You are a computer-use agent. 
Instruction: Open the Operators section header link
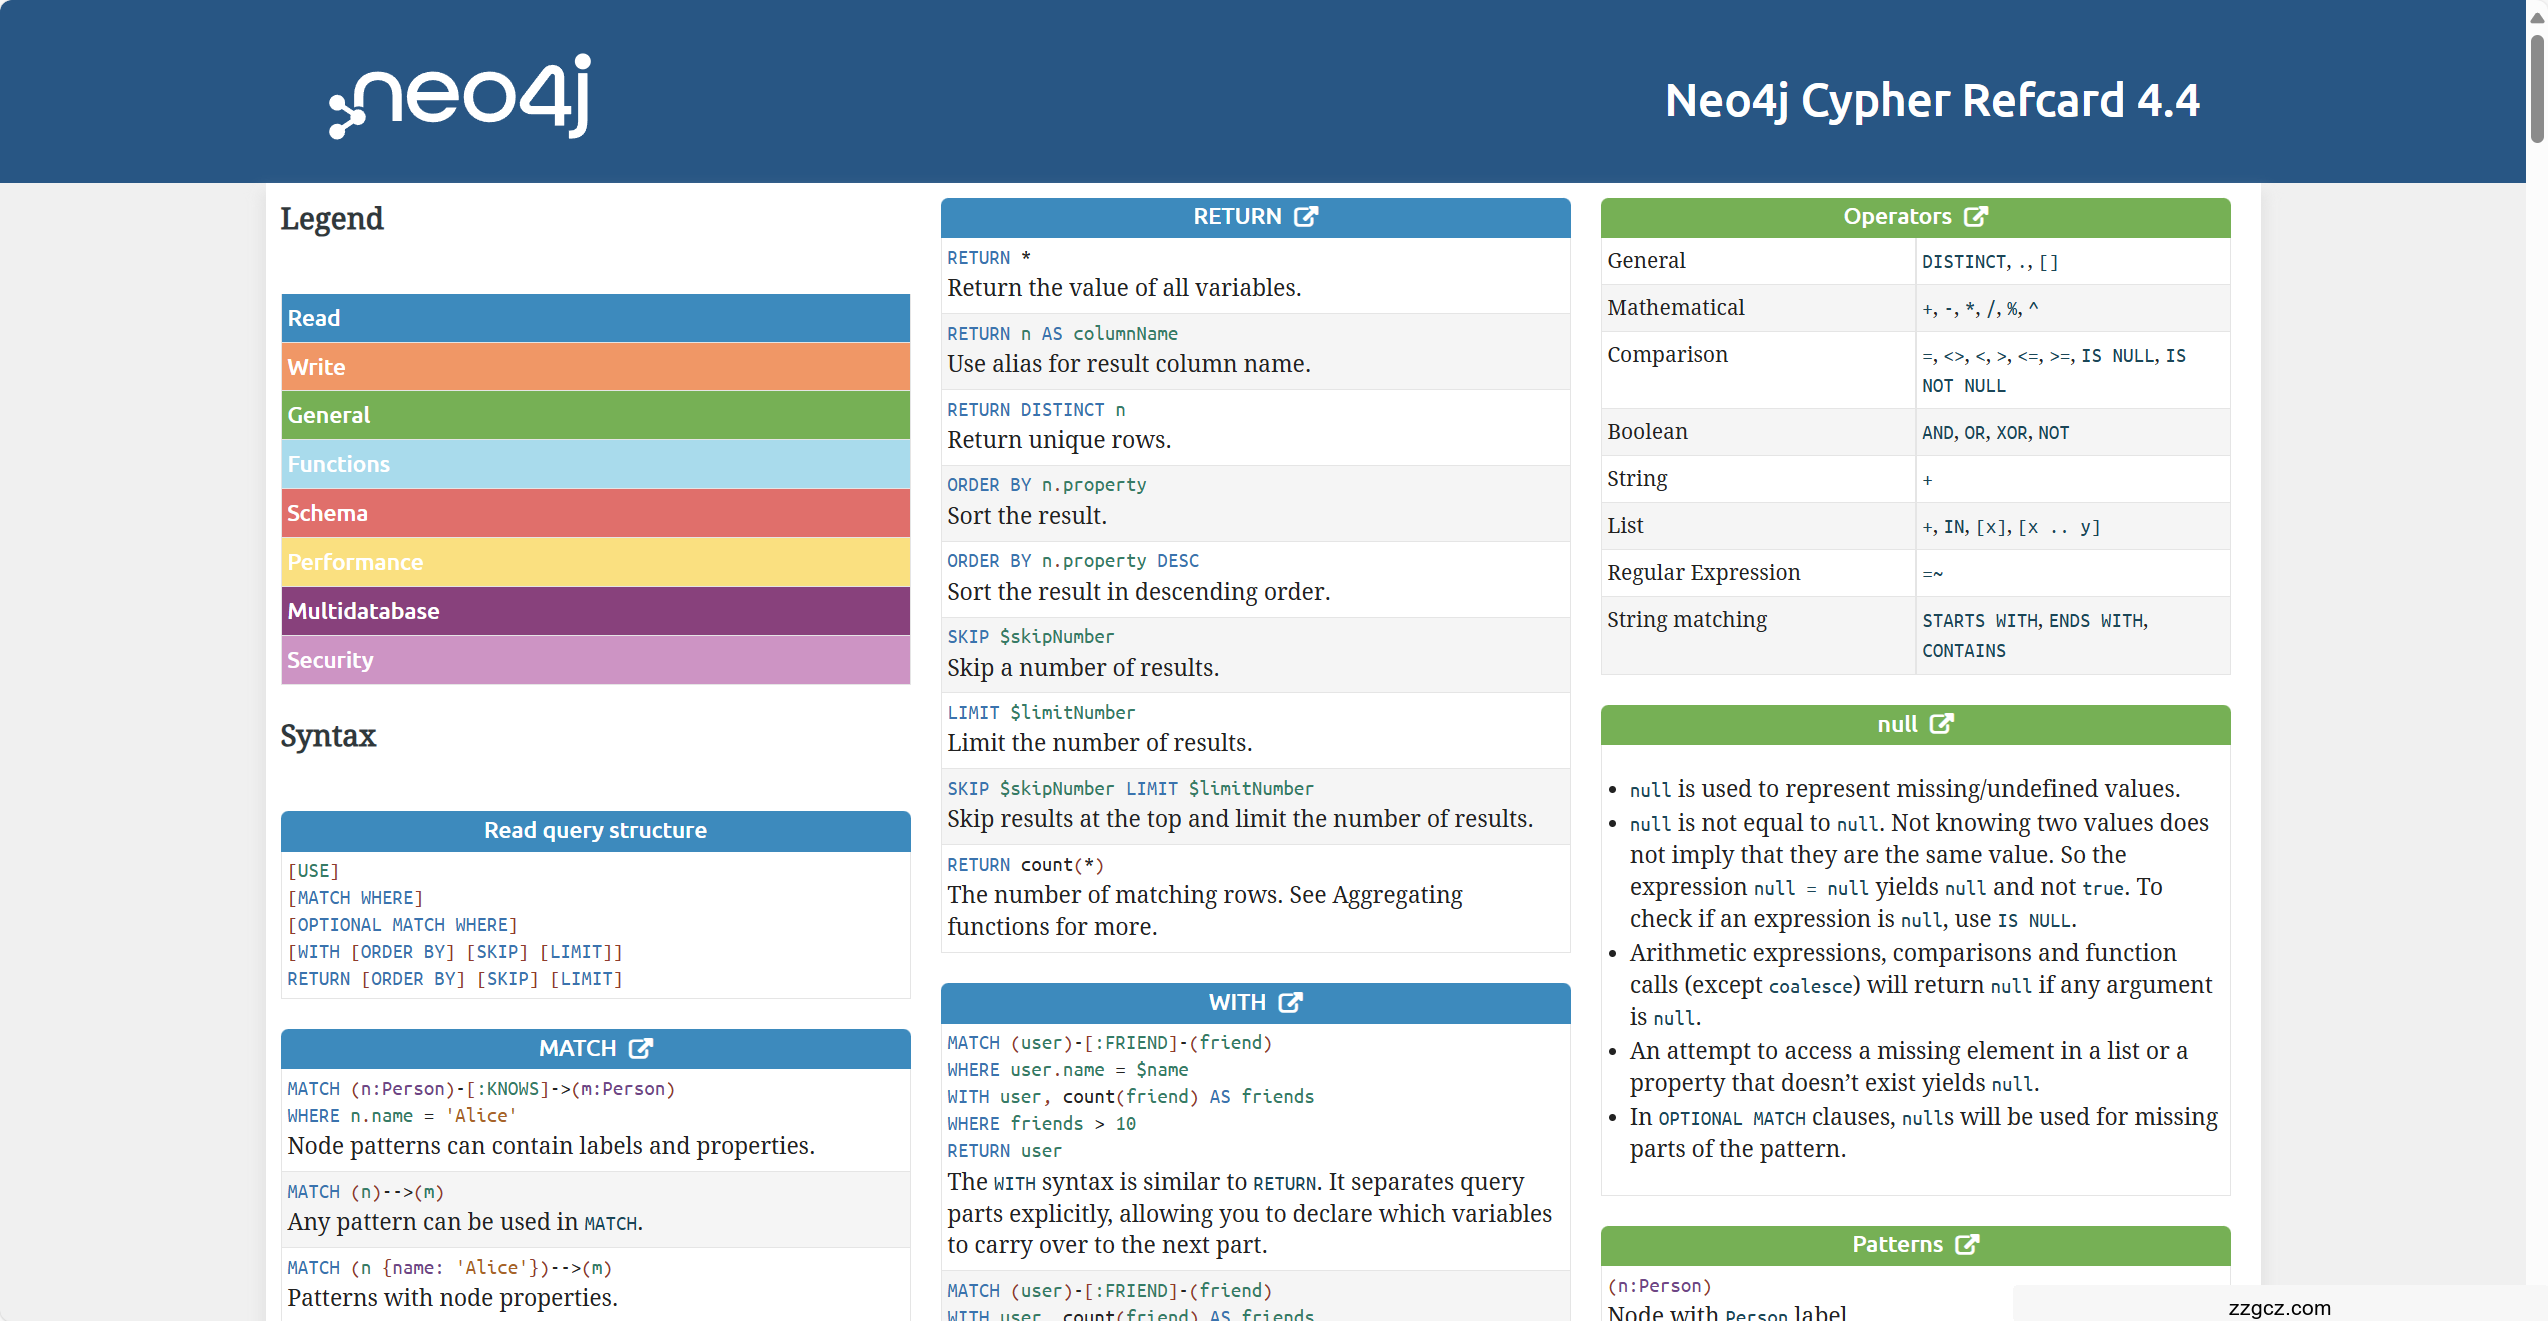point(1897,217)
